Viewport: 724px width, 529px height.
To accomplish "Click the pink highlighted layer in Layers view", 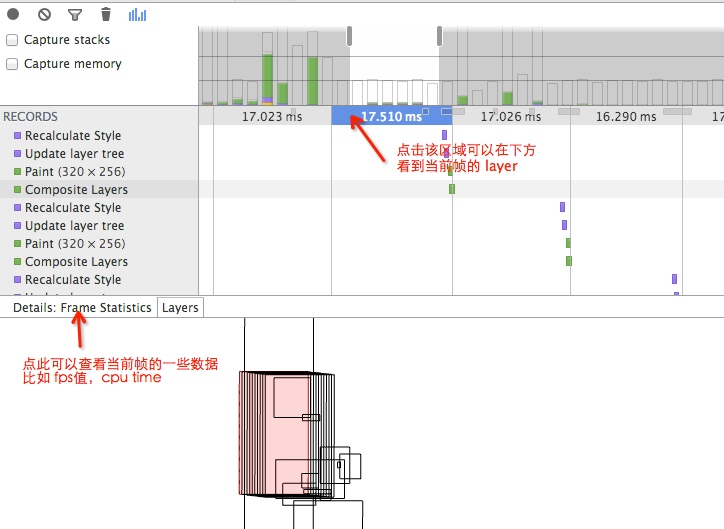I will pos(274,434).
